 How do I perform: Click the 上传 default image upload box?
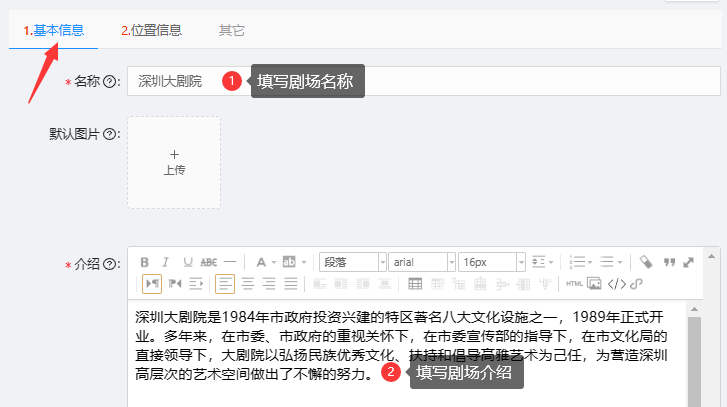pos(174,162)
